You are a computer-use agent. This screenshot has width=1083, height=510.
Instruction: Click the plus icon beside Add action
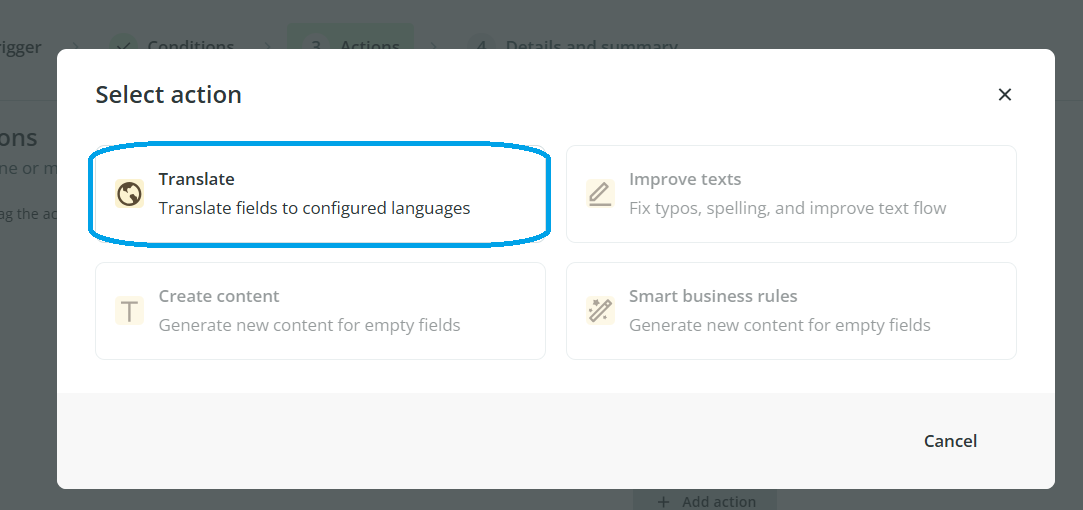[665, 501]
